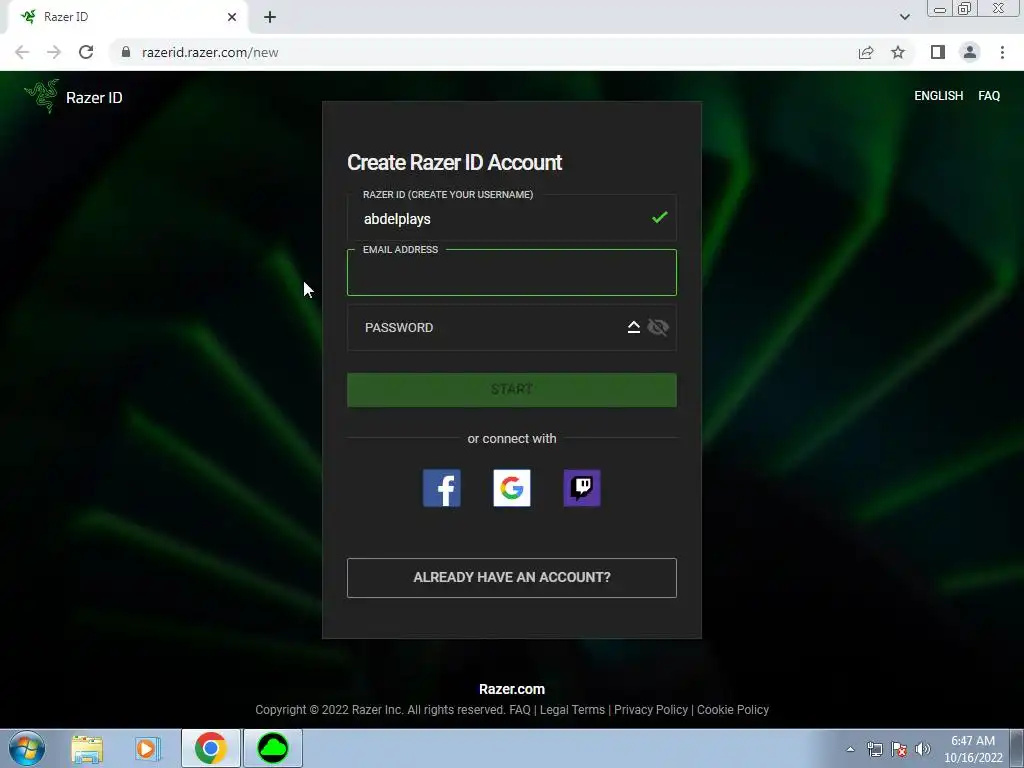Restore down the Chrome window

click(x=964, y=9)
